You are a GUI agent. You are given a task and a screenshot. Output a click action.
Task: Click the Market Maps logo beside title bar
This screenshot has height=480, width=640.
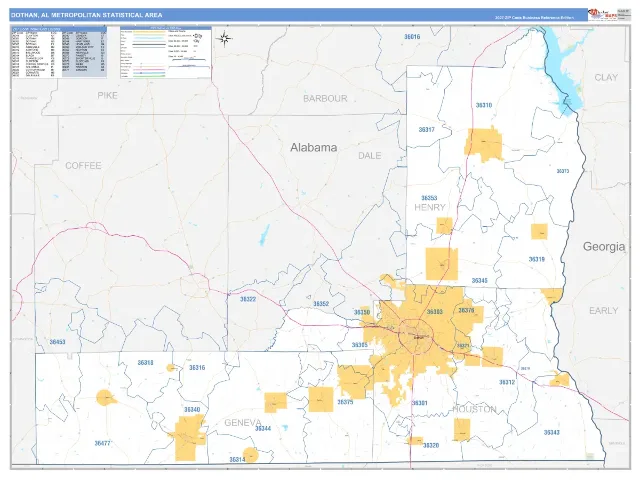(602, 15)
